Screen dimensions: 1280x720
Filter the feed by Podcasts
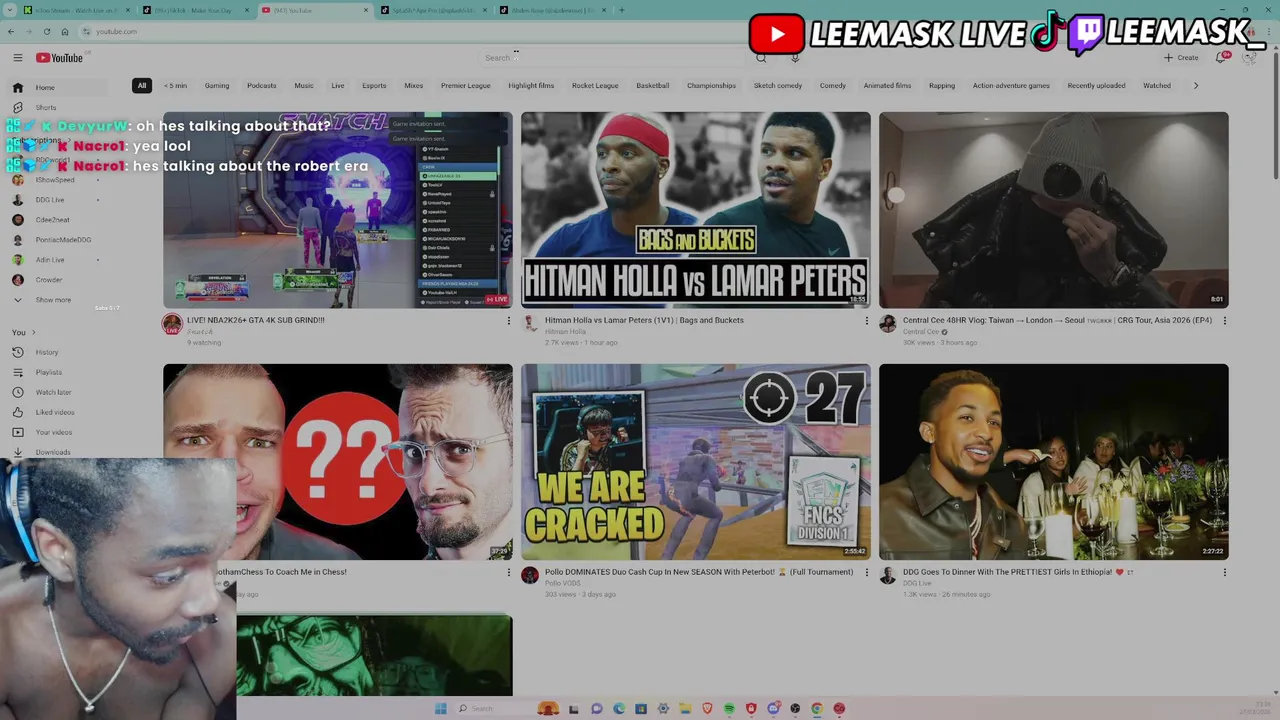click(x=262, y=86)
